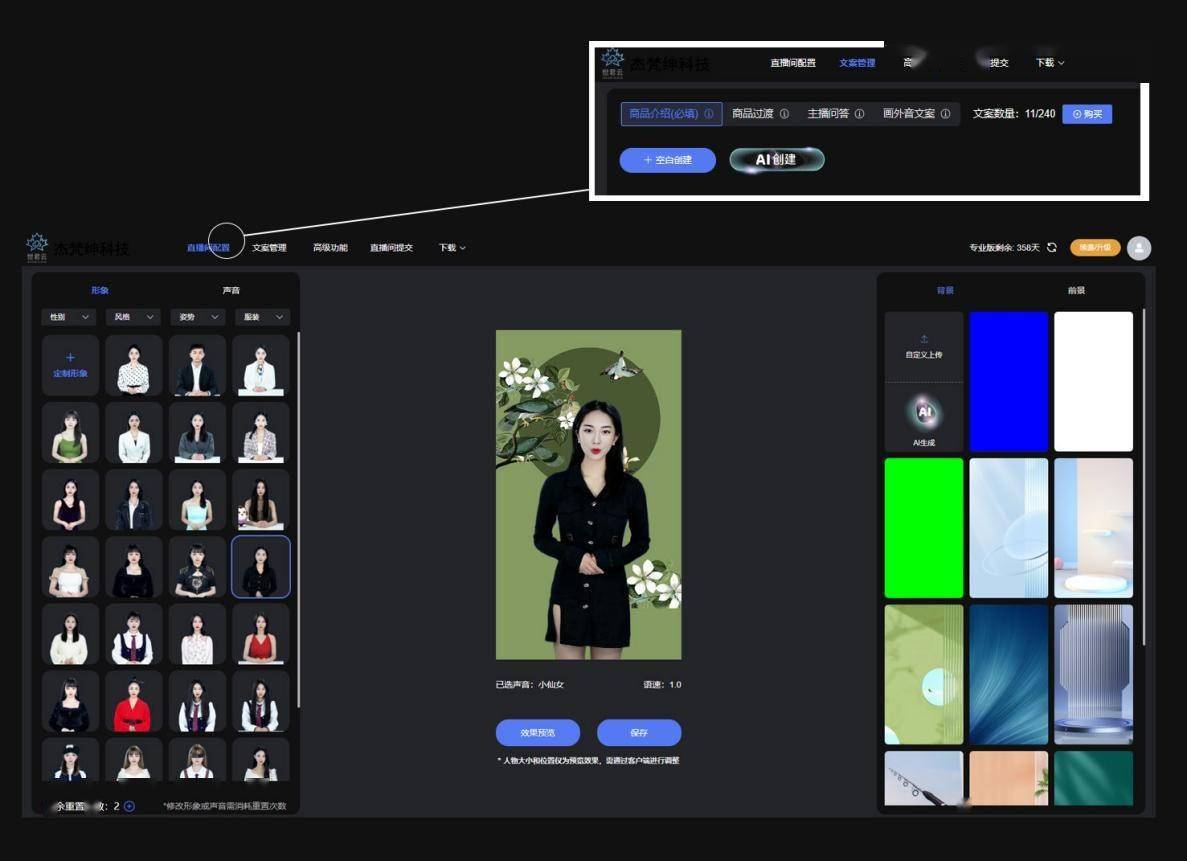This screenshot has width=1187, height=861.
Task: Click the 空白创建 button in the popup
Action: coord(667,159)
